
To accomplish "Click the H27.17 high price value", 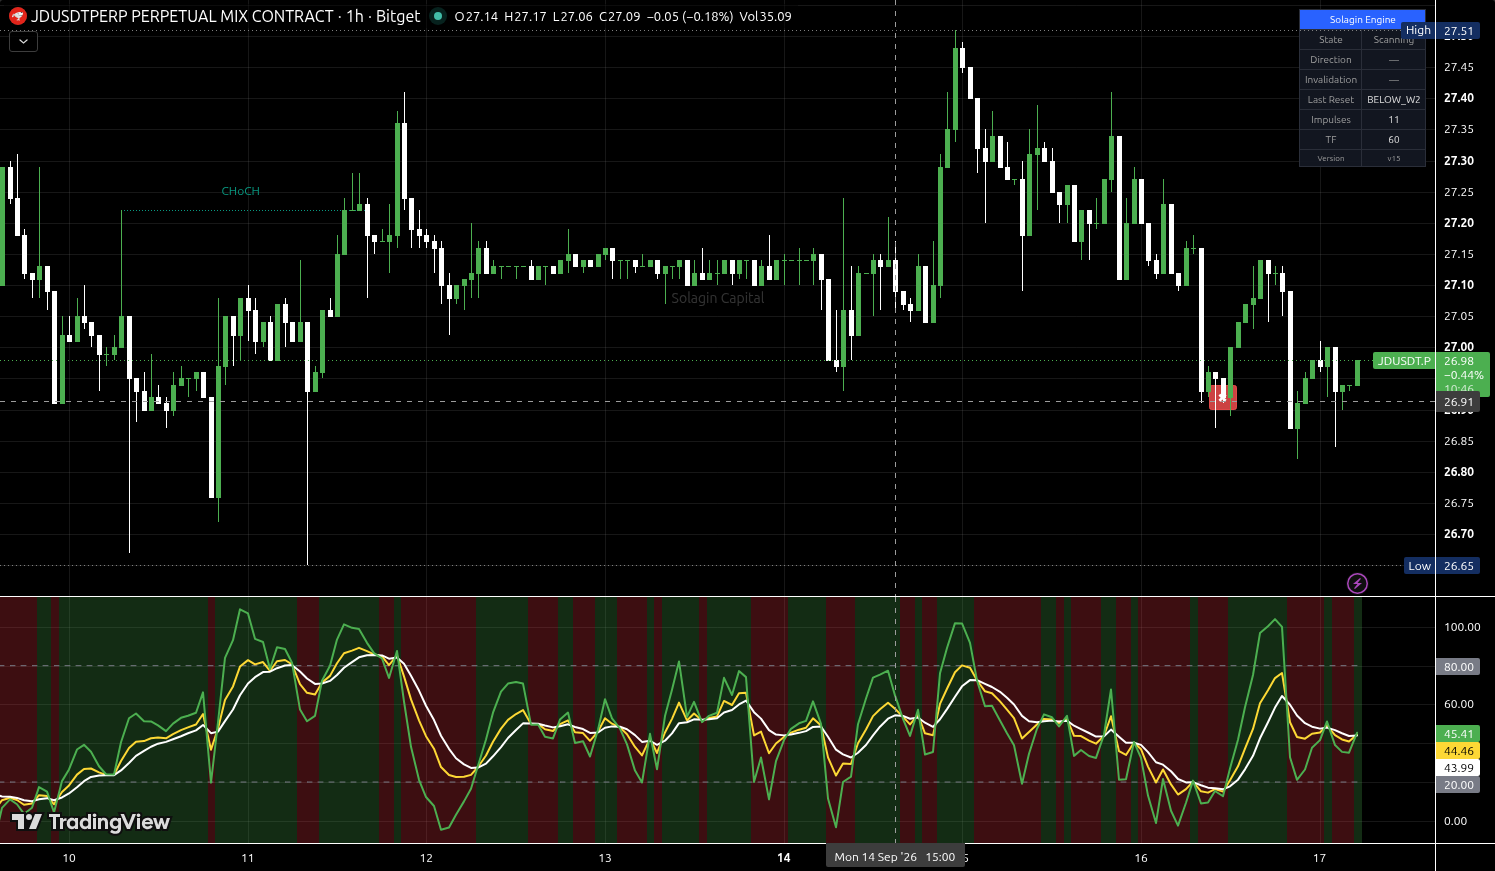I will (x=525, y=17).
